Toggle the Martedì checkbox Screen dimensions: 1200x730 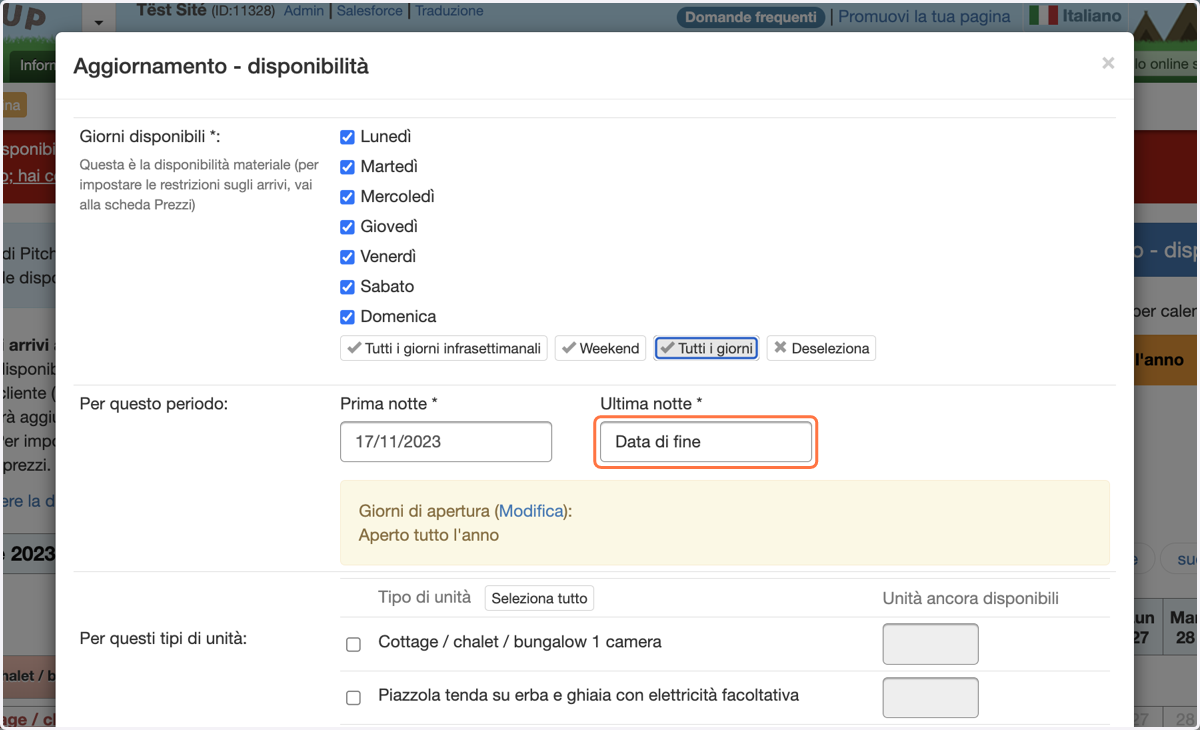347,167
